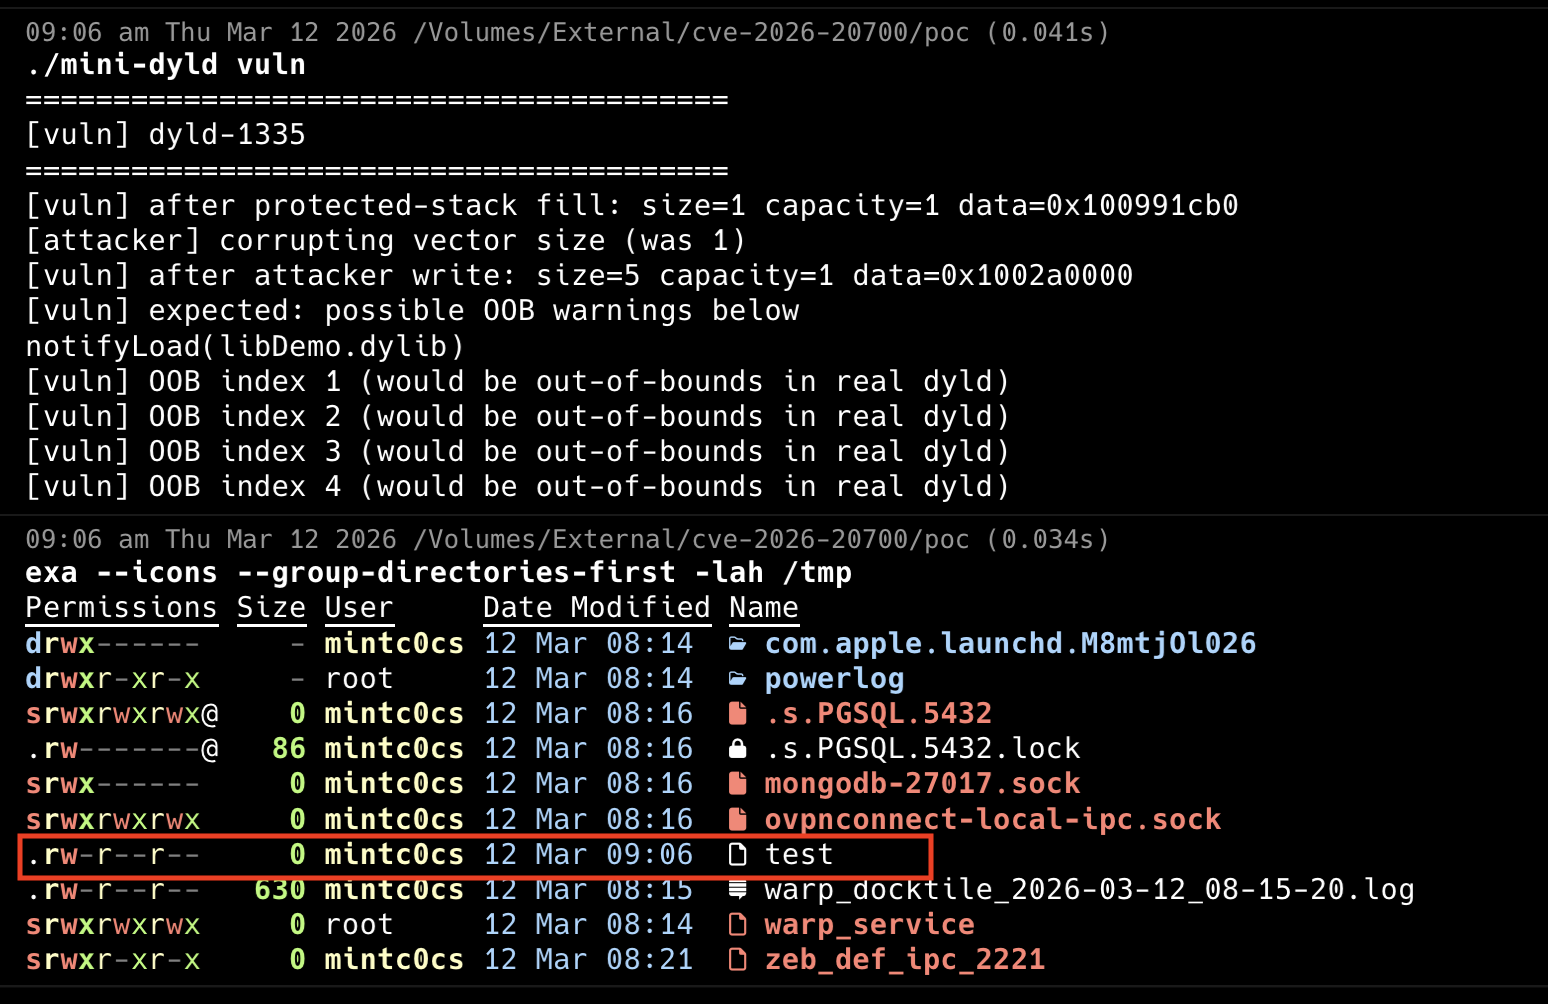Screen dimensions: 1548x1004
Task: Click the warp_docktile log file name
Action: 1089,889
